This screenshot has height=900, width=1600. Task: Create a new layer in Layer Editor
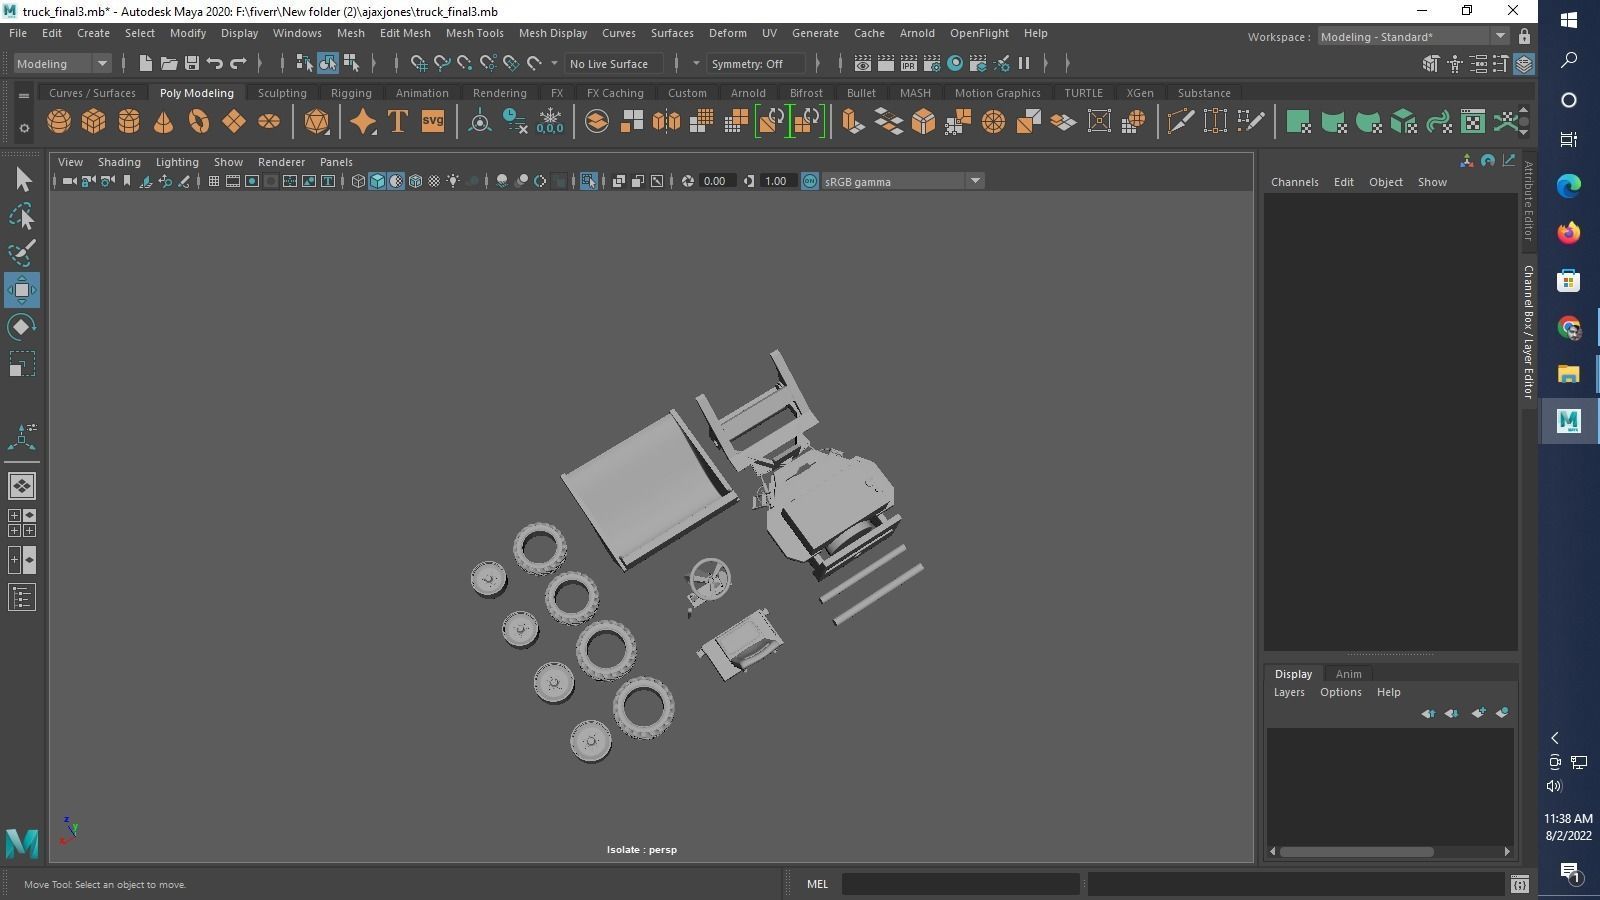click(x=1478, y=713)
